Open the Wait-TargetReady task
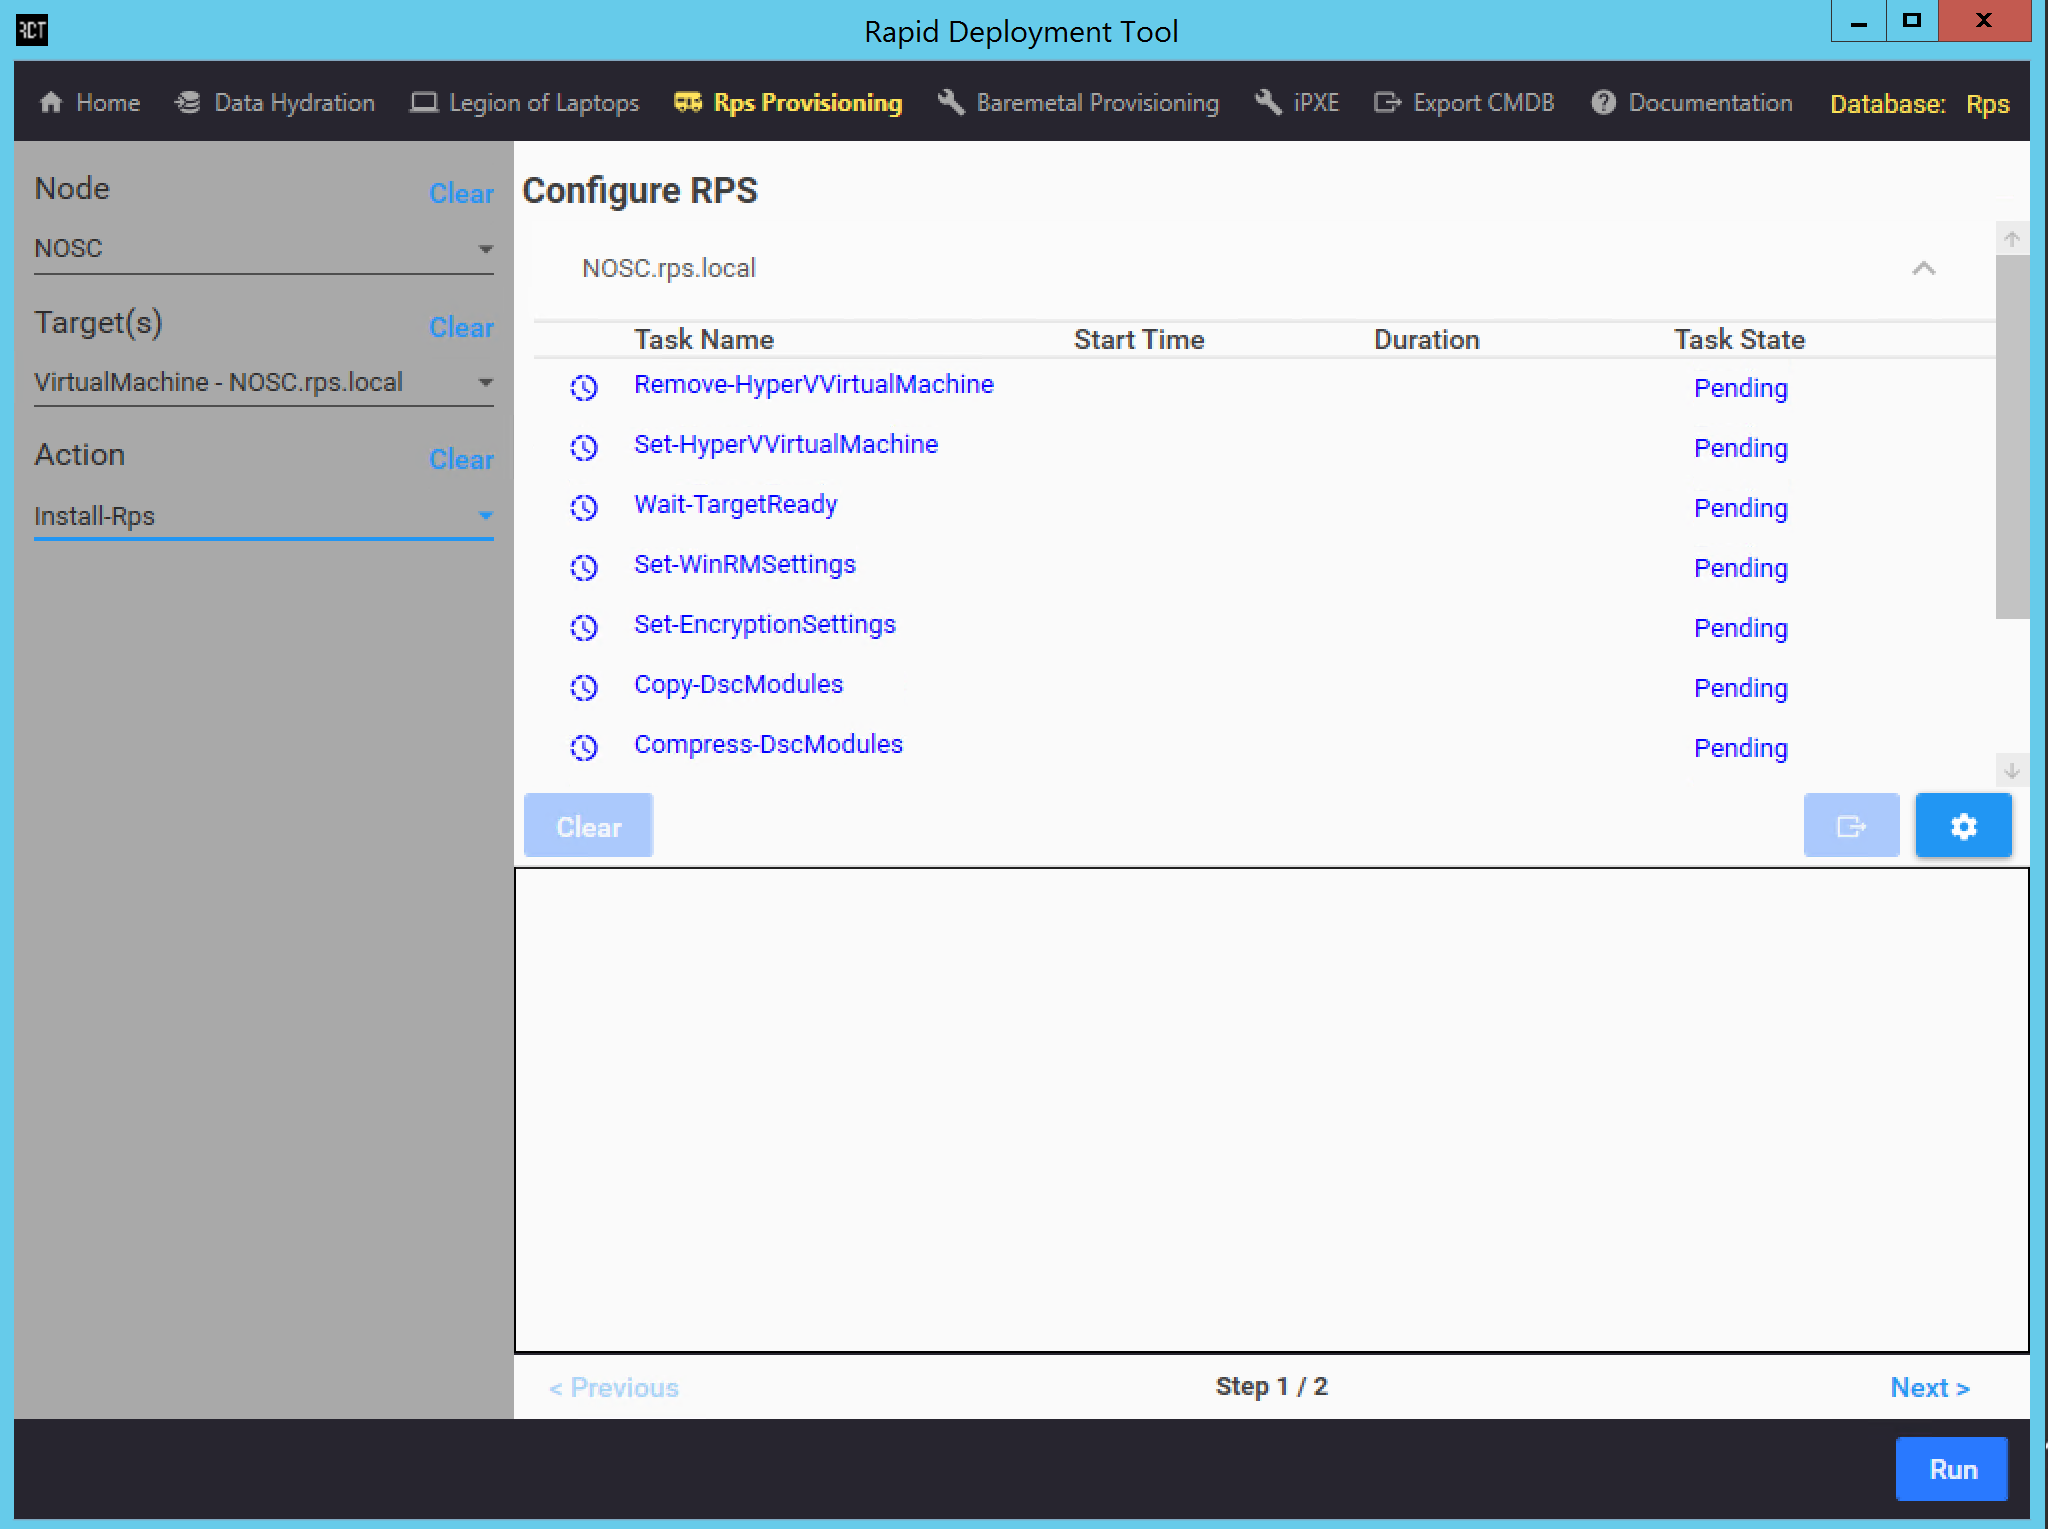The width and height of the screenshot is (2048, 1529). 735,505
